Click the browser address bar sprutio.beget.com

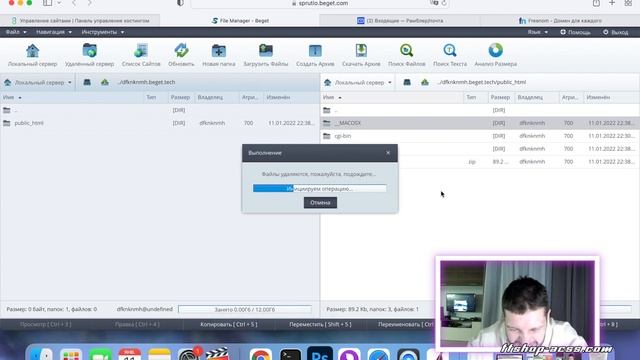[x=320, y=3]
